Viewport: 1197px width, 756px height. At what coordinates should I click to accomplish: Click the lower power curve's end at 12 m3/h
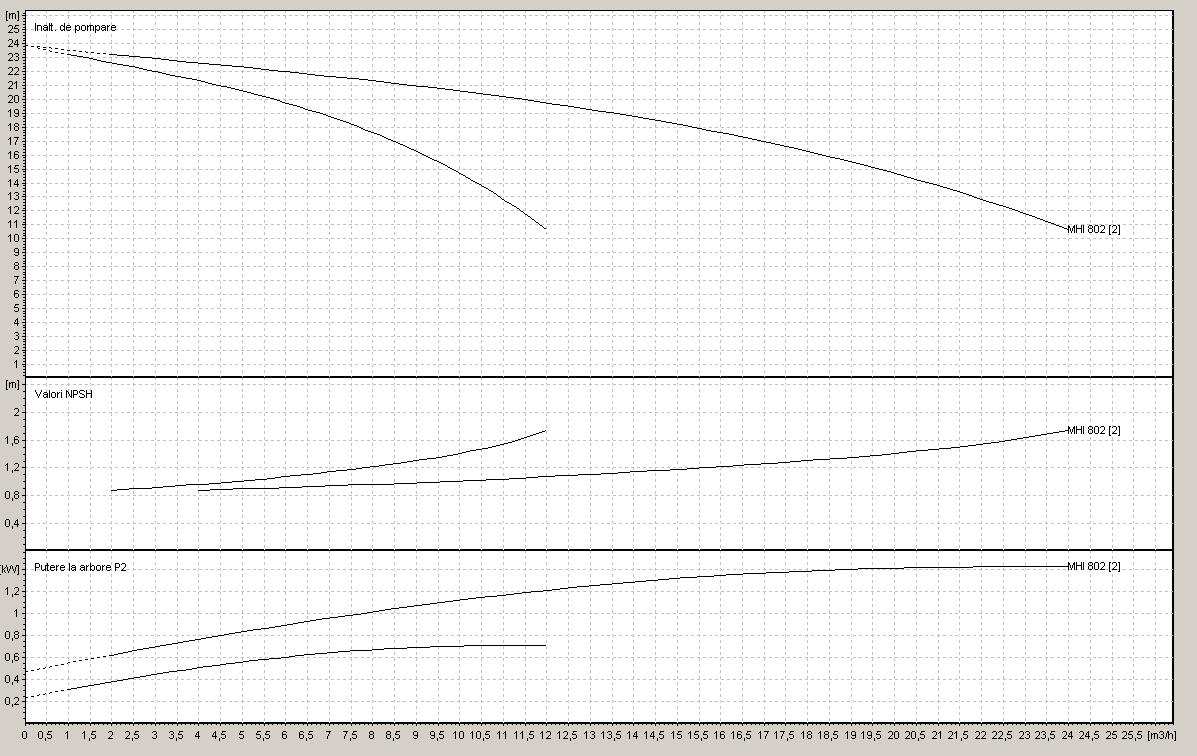(x=545, y=645)
